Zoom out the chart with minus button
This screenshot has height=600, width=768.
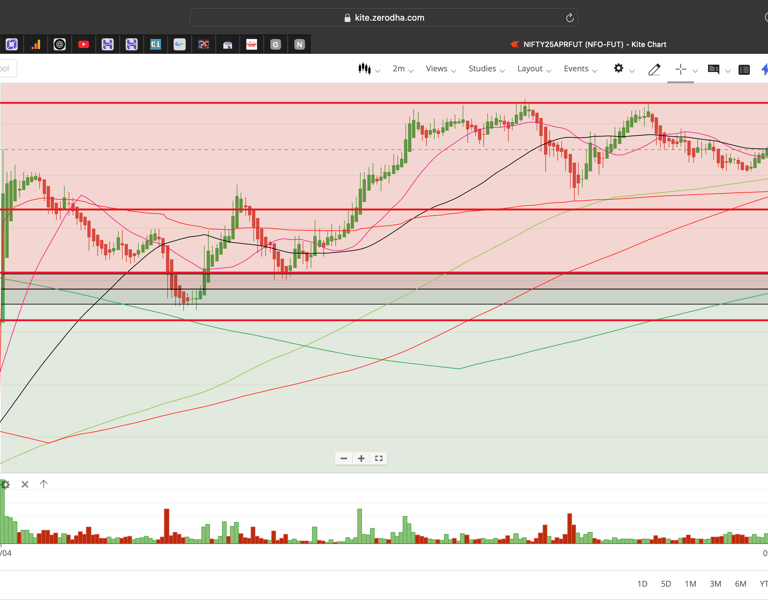[x=344, y=458]
